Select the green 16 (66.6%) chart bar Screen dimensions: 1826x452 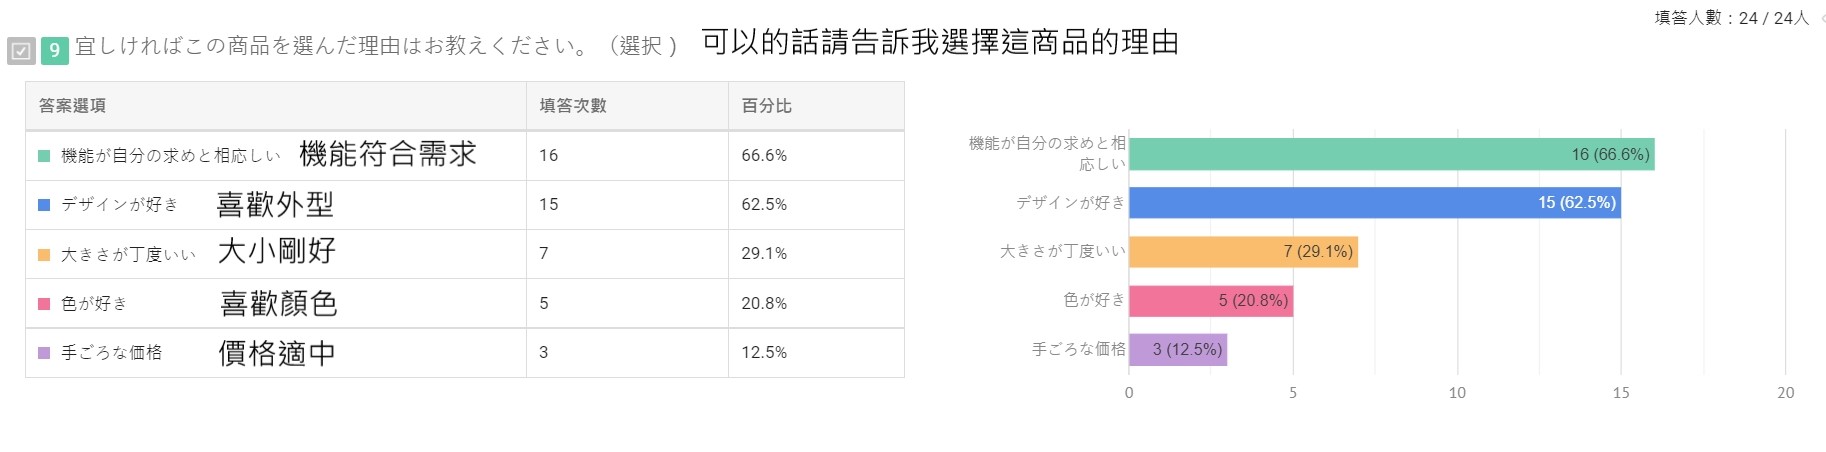(1390, 154)
